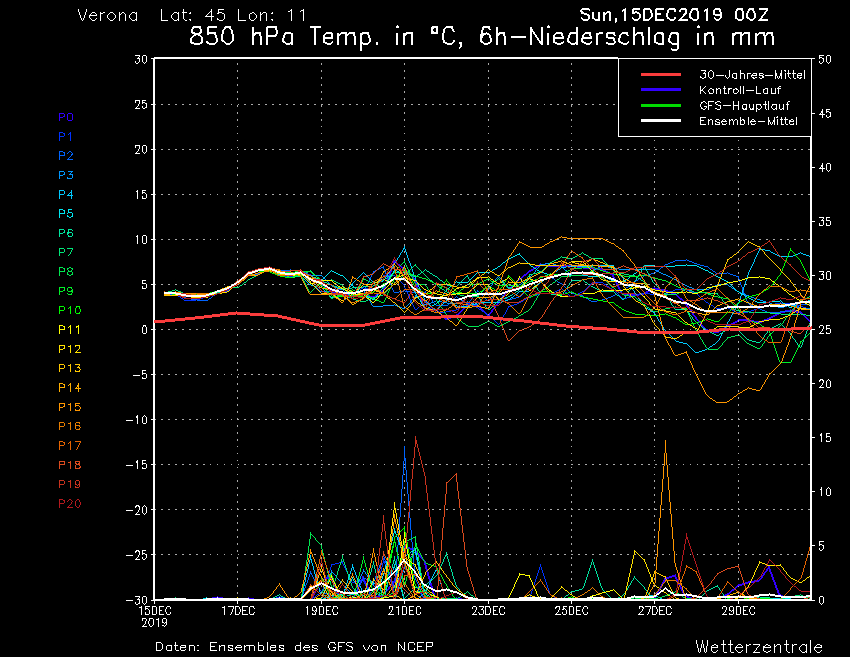Click the P7 ensemble member label
850x657 pixels.
tap(66, 252)
